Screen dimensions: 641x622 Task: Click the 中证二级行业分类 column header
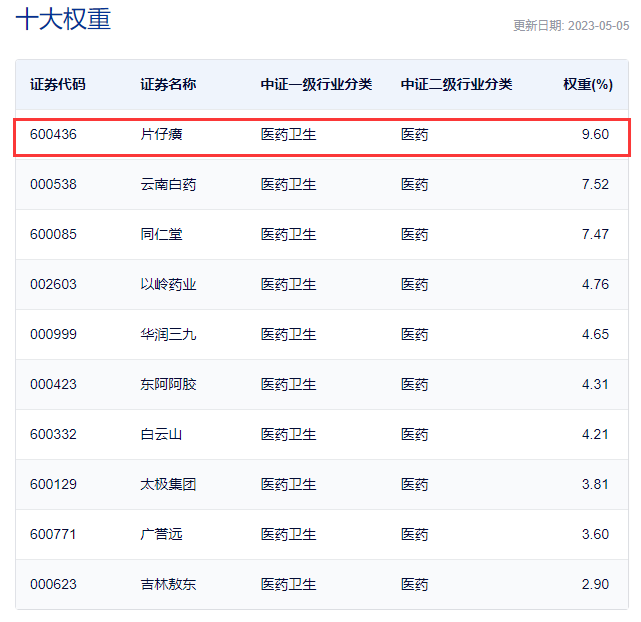click(x=456, y=85)
